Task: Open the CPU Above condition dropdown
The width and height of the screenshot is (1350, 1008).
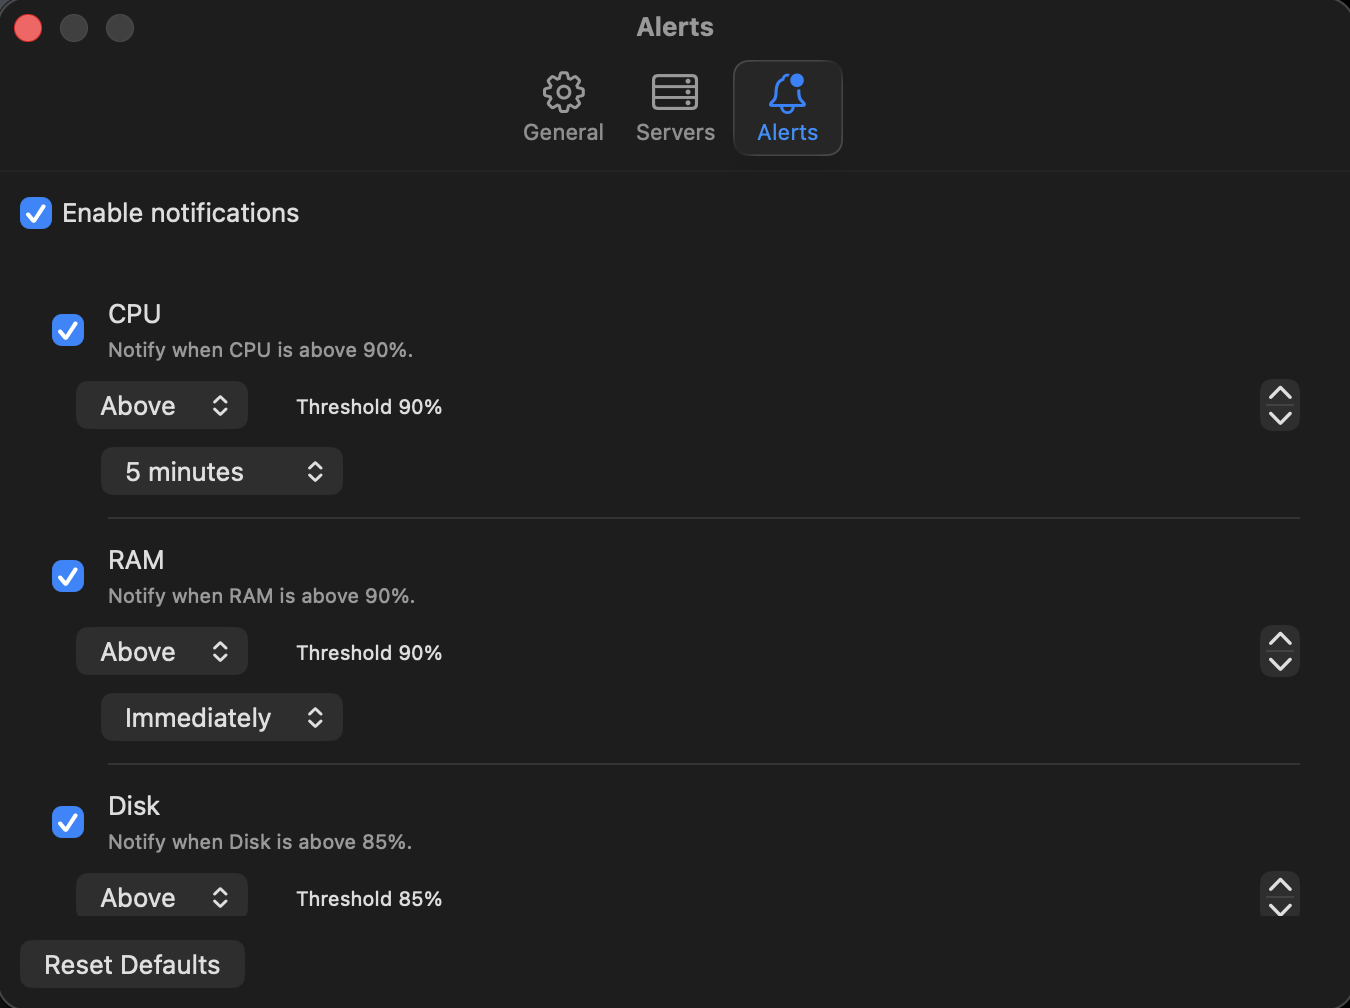Action: [x=162, y=405]
